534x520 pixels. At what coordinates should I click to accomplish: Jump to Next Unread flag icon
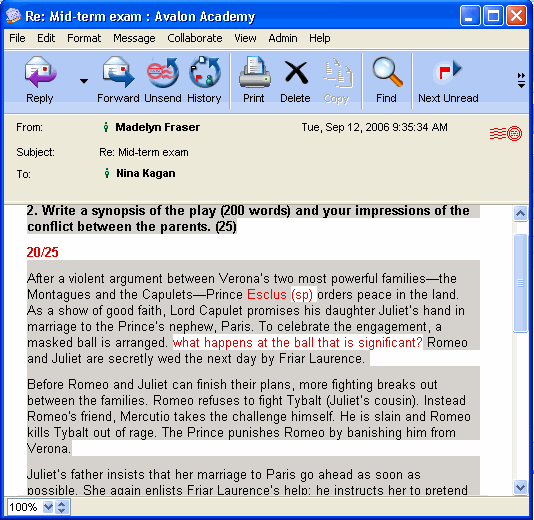pos(448,72)
